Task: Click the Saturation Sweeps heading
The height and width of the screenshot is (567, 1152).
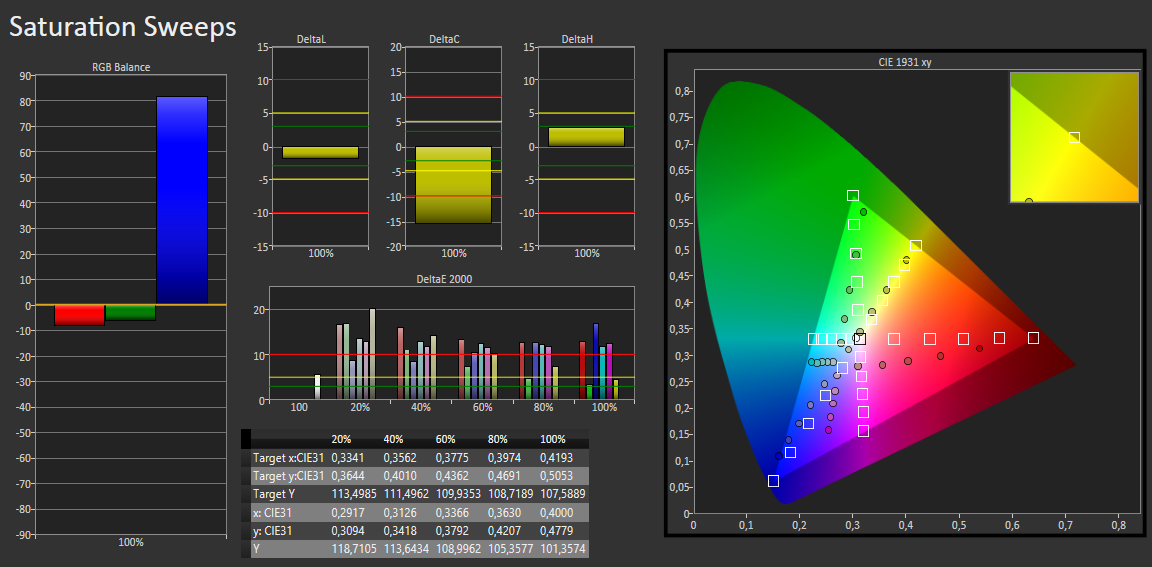Action: [123, 27]
